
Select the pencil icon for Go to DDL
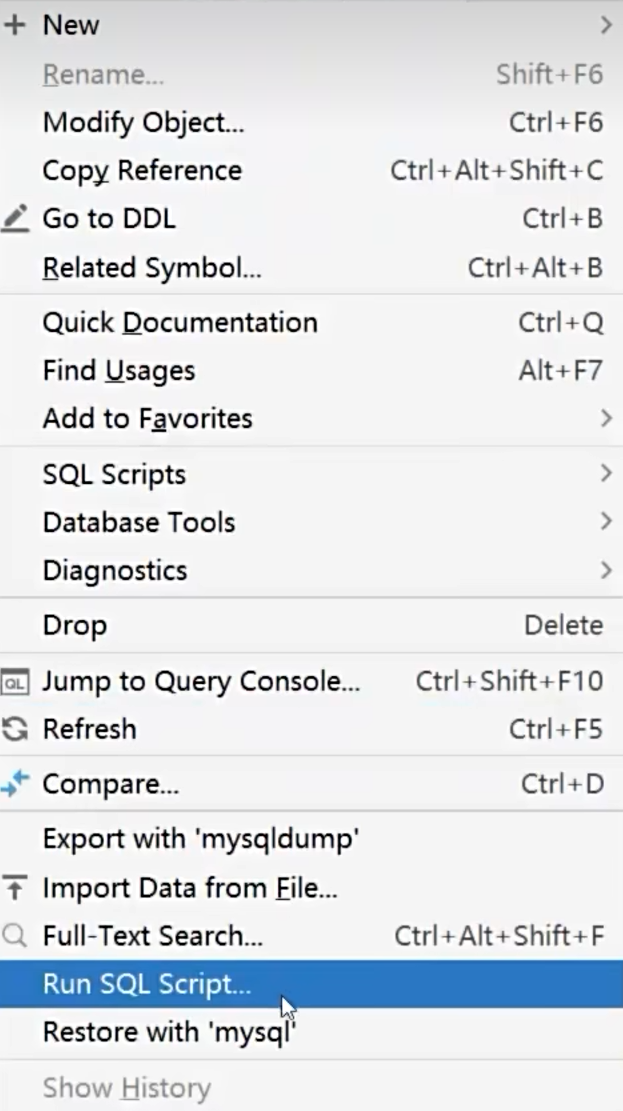pyautogui.click(x=15, y=218)
